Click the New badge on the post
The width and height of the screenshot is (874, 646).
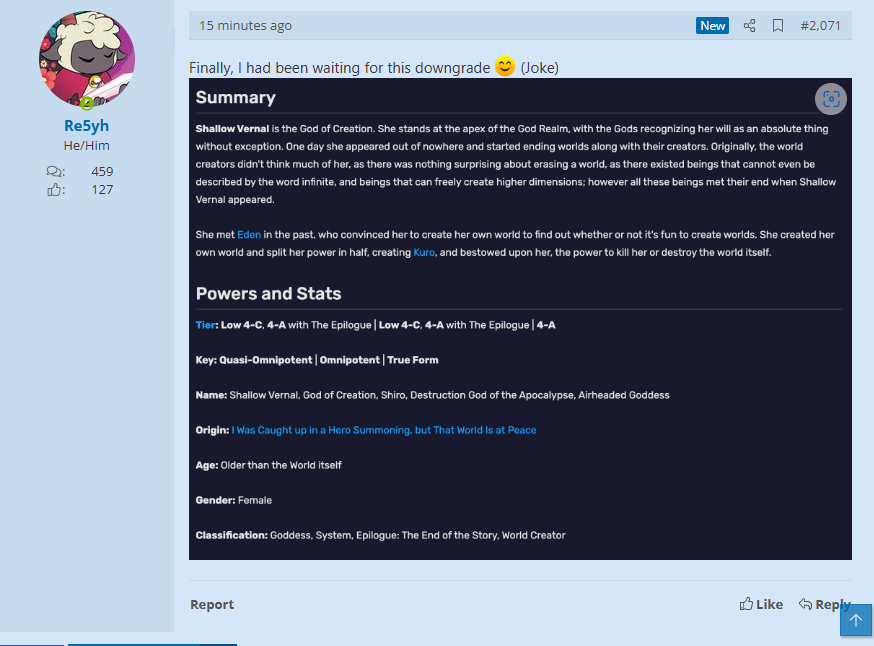coord(712,26)
